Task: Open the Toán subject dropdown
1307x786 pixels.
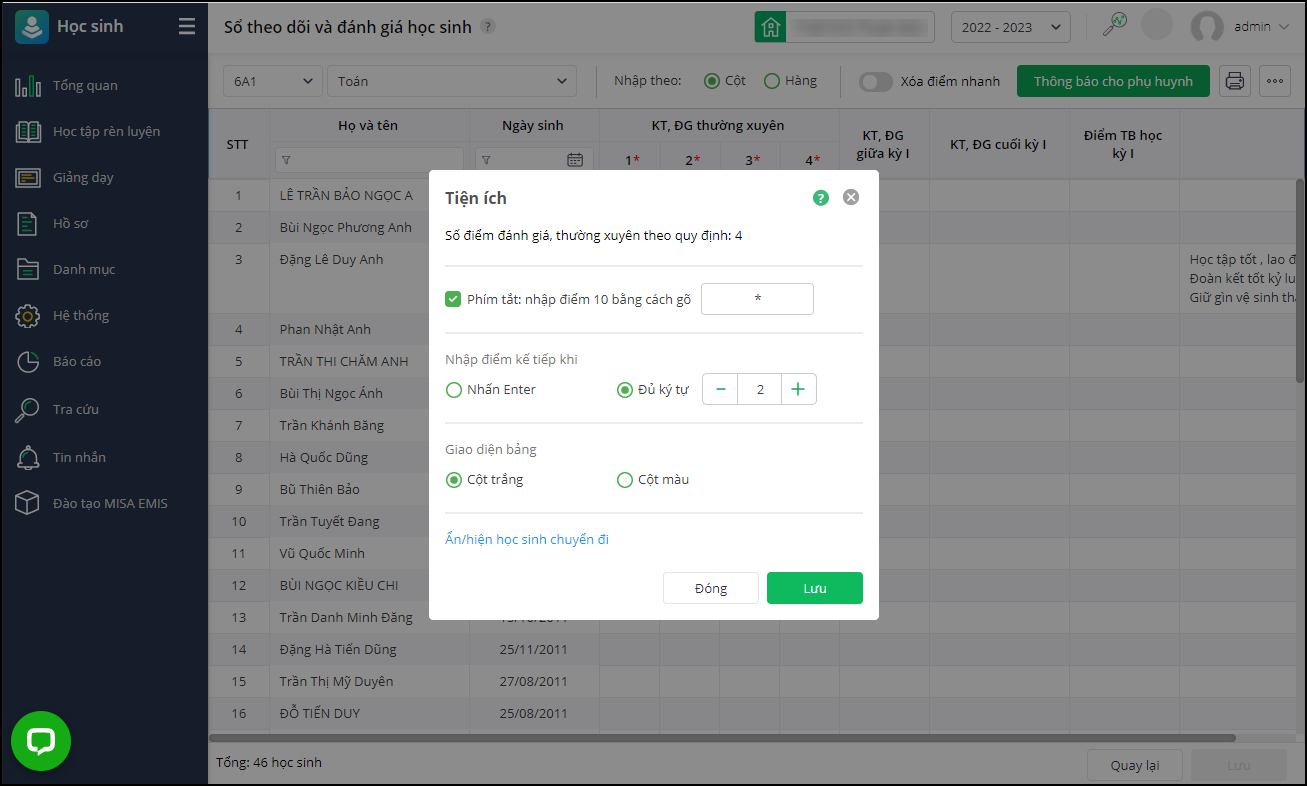Action: coord(452,81)
